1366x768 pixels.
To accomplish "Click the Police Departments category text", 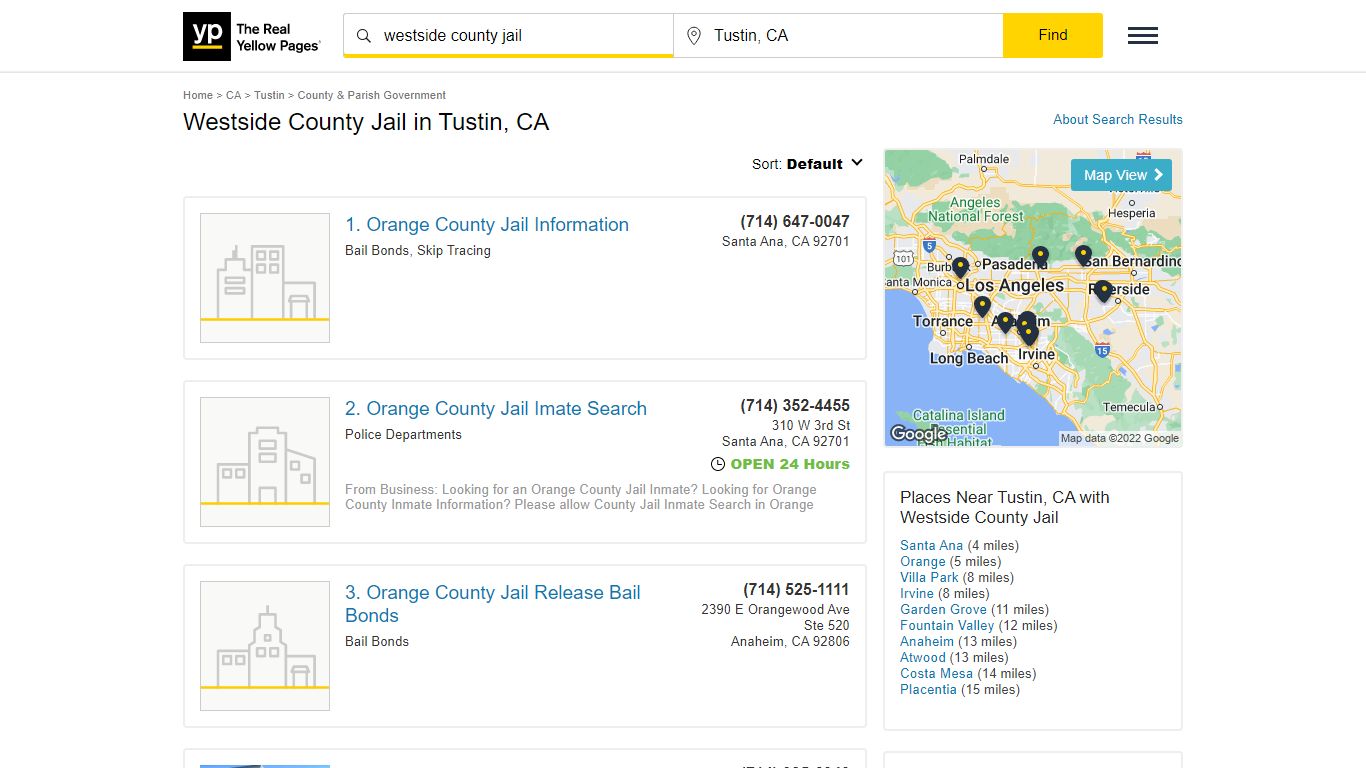I will coord(403,434).
